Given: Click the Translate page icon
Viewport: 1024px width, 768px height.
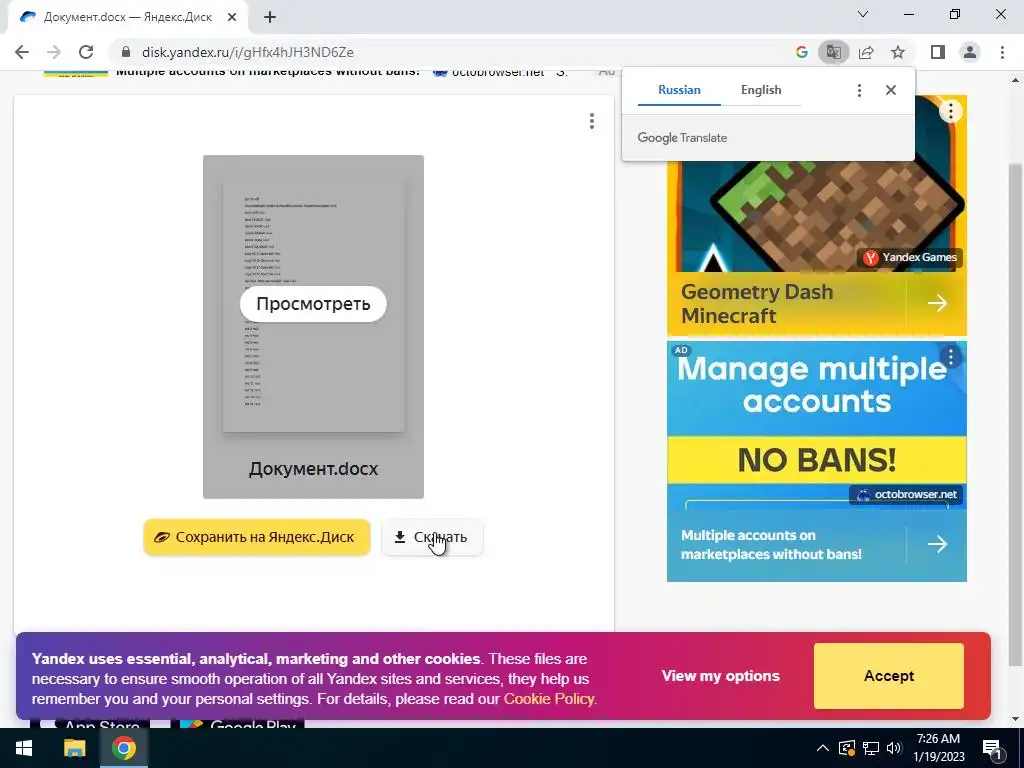Looking at the screenshot, I should pos(833,52).
